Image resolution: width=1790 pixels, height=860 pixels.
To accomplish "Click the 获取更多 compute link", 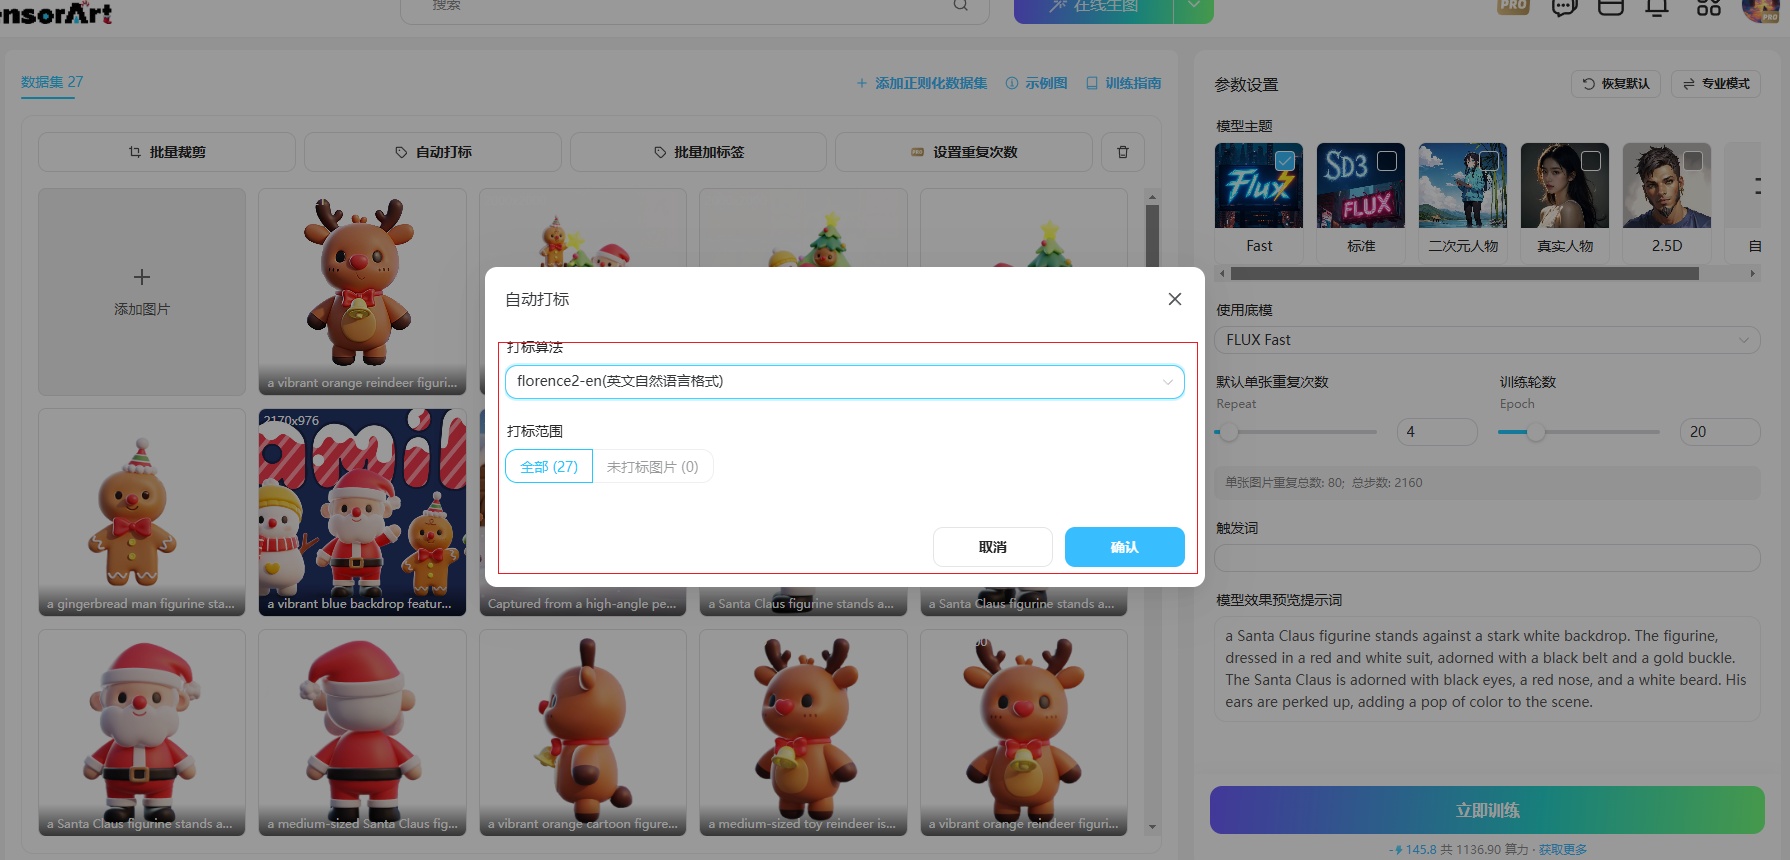I will point(1563,850).
